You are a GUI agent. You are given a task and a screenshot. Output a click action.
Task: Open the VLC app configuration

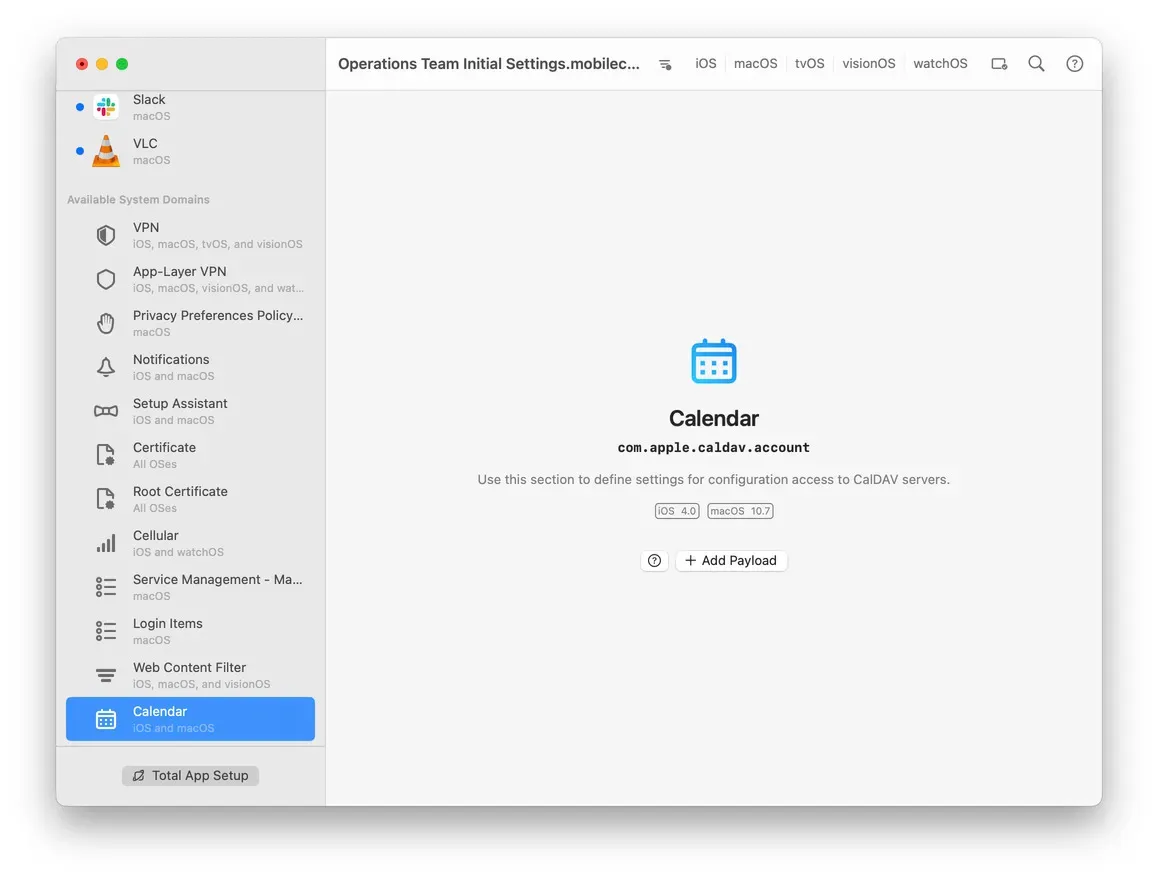pos(145,150)
